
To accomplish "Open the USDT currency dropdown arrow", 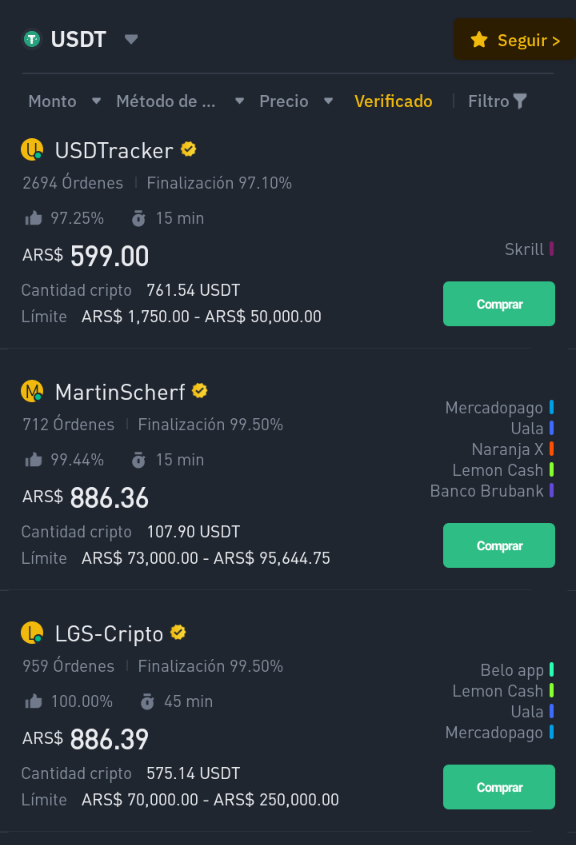I will point(131,39).
